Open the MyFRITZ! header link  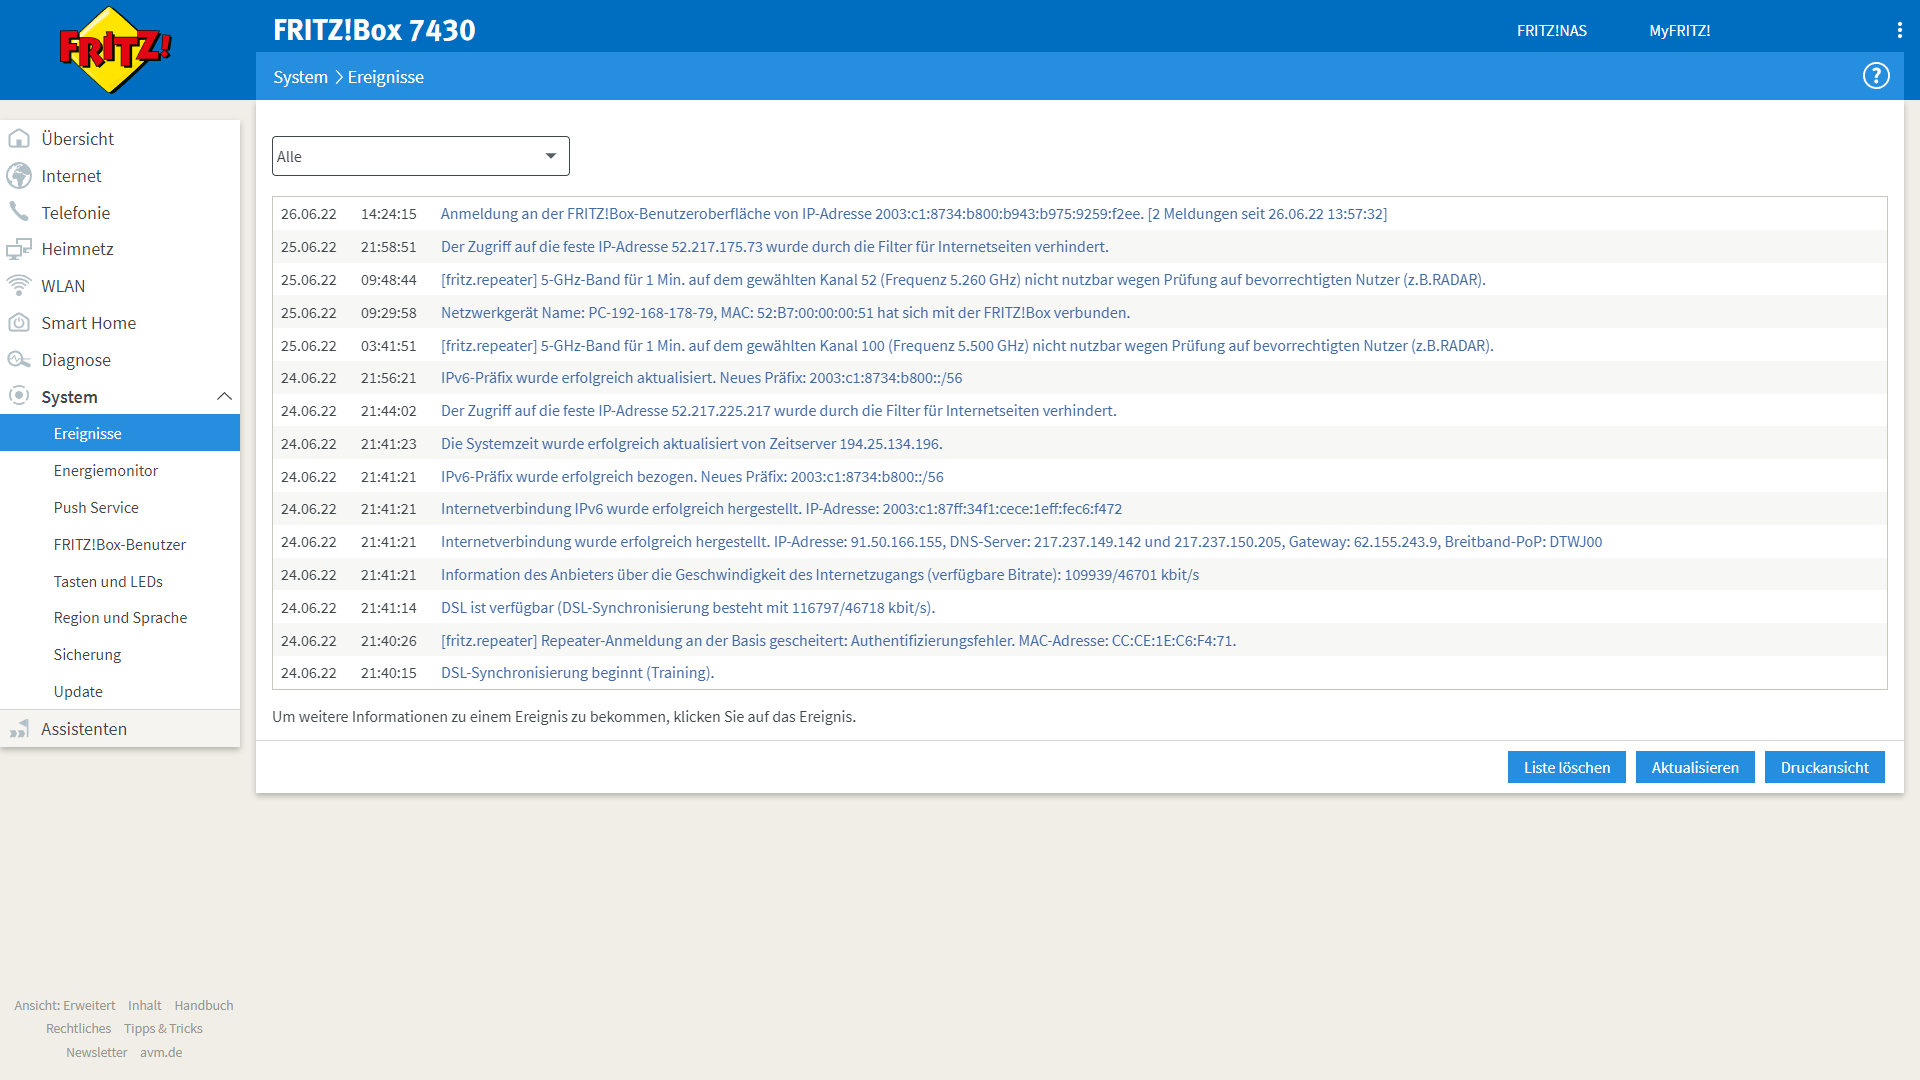[x=1679, y=31]
